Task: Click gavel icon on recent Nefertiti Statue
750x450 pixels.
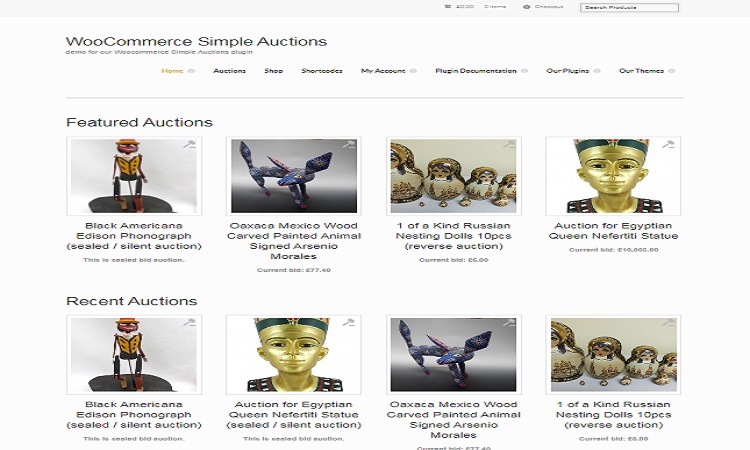Action: [349, 322]
